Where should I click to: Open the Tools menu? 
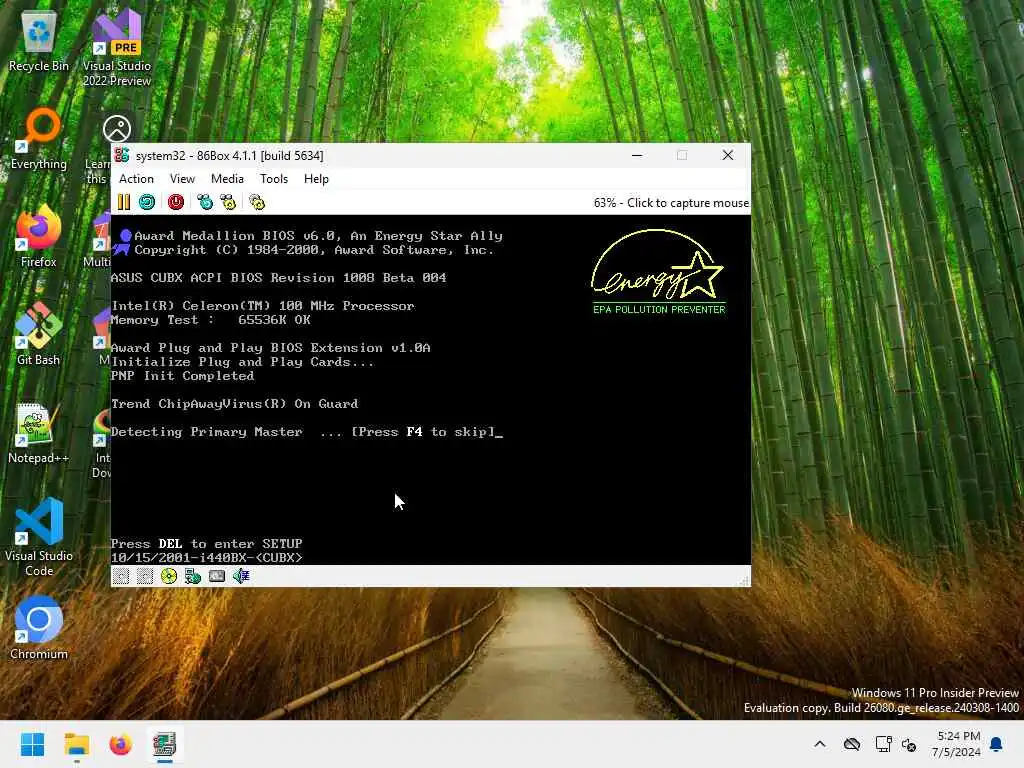point(274,179)
